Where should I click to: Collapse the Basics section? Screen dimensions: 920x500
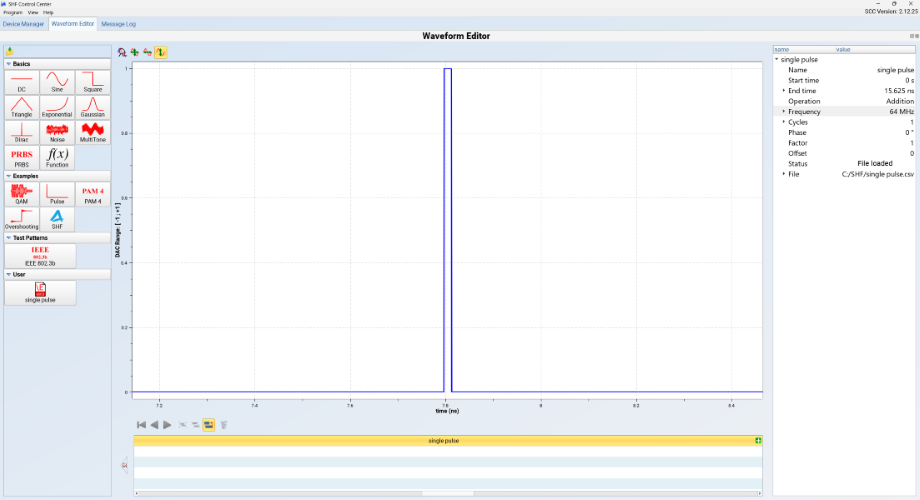(x=9, y=63)
